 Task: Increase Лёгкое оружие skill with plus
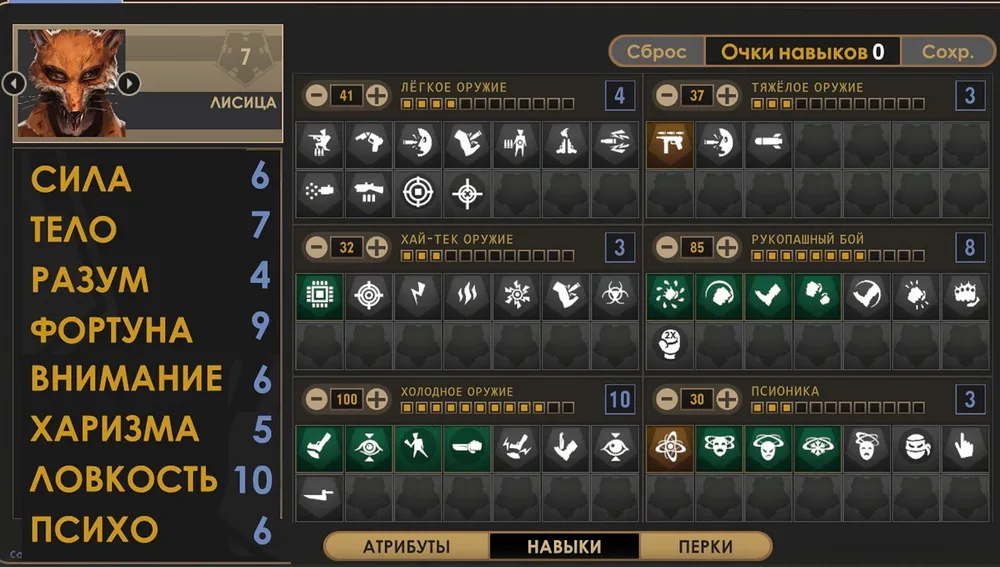[x=377, y=96]
